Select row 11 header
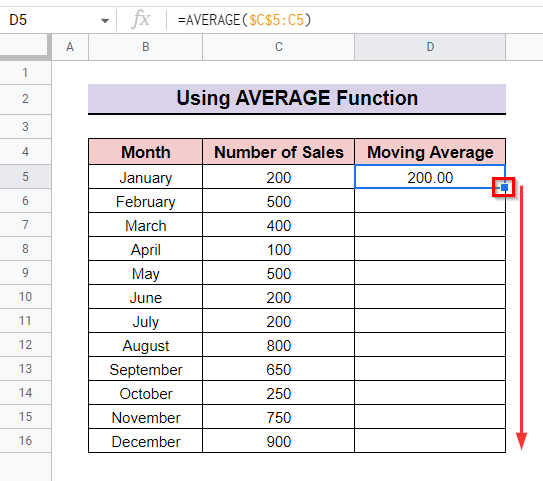 [25, 321]
